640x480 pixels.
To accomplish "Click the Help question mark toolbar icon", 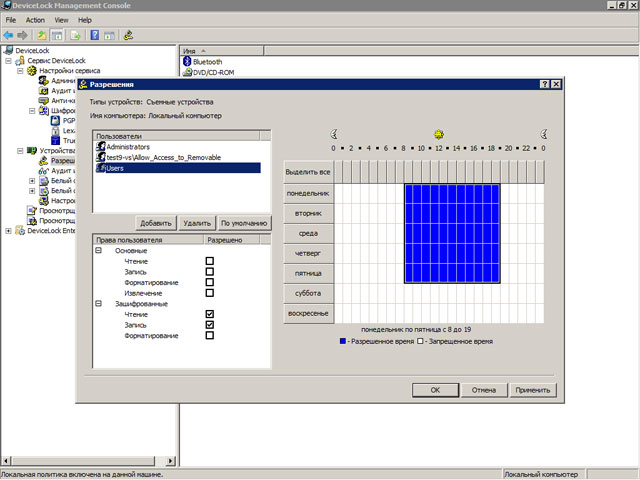I will [x=94, y=35].
